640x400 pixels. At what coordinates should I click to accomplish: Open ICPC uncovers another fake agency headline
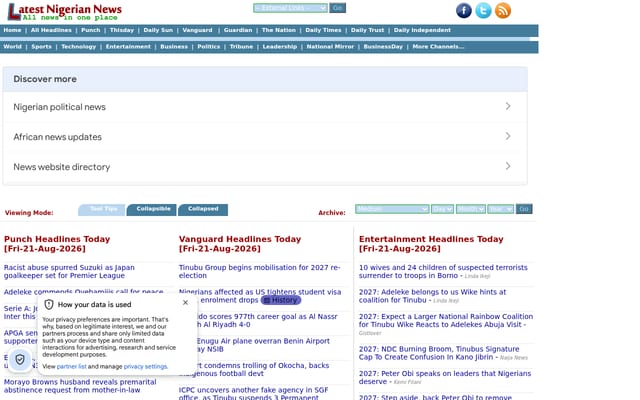coord(253,393)
